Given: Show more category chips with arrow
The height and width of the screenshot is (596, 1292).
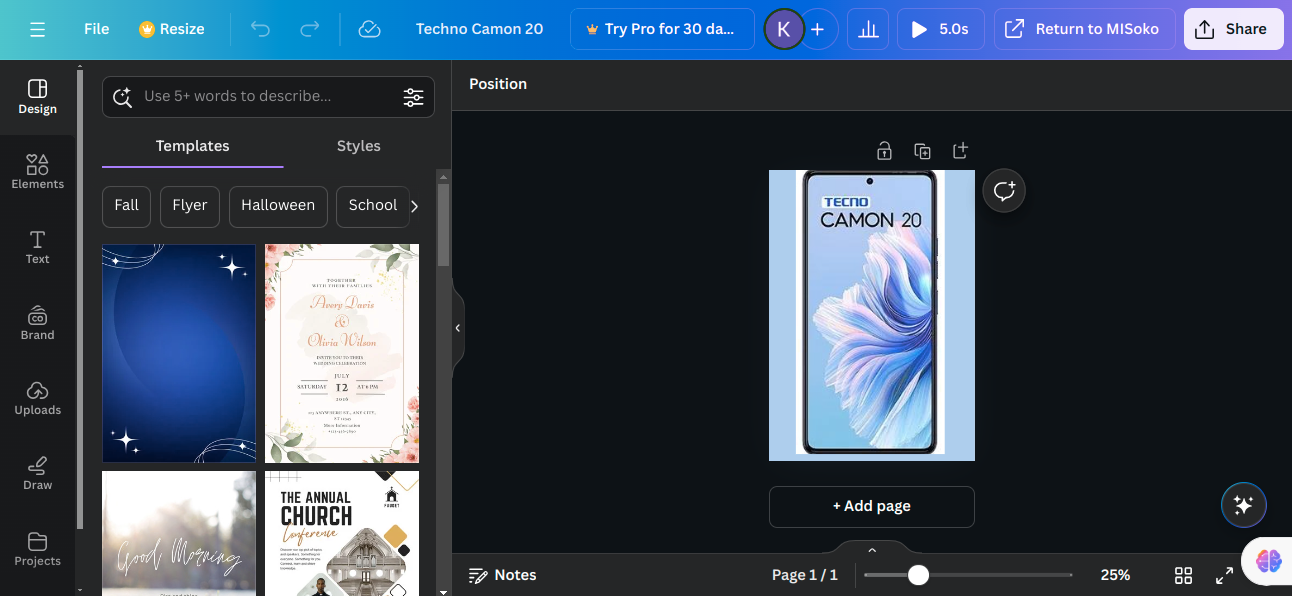Looking at the screenshot, I should pyautogui.click(x=414, y=206).
